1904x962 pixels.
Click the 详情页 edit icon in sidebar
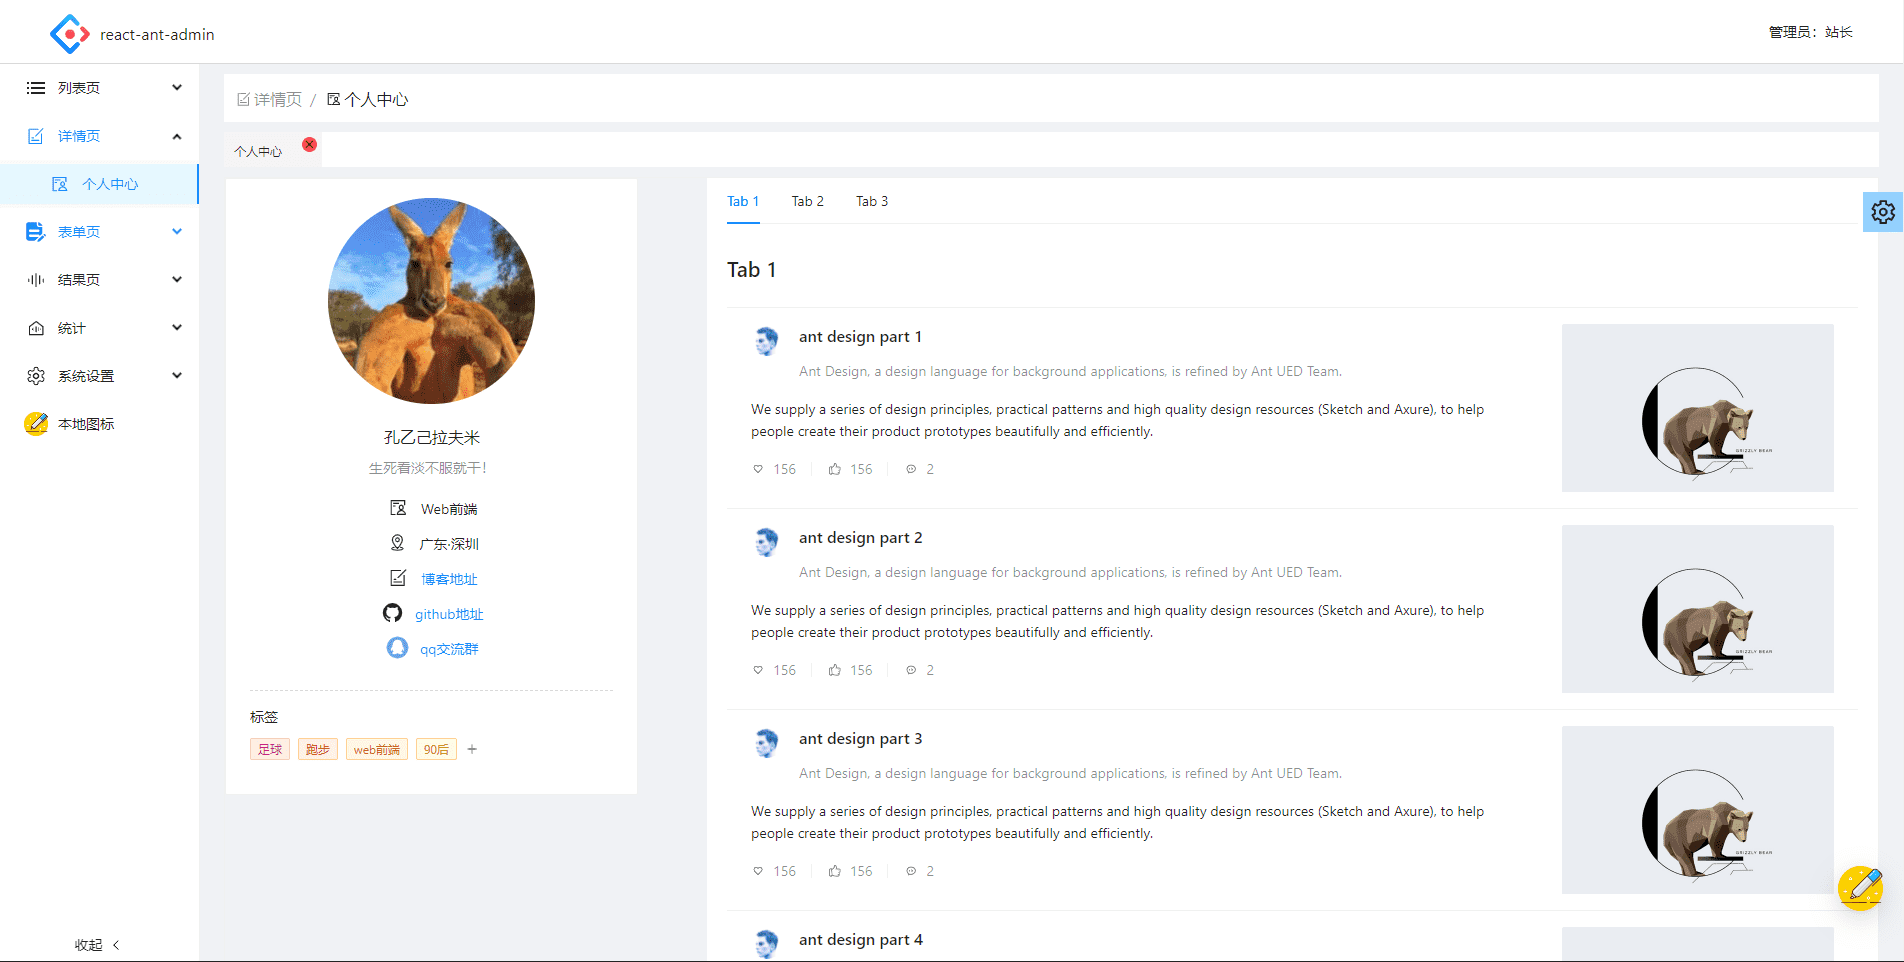point(36,136)
